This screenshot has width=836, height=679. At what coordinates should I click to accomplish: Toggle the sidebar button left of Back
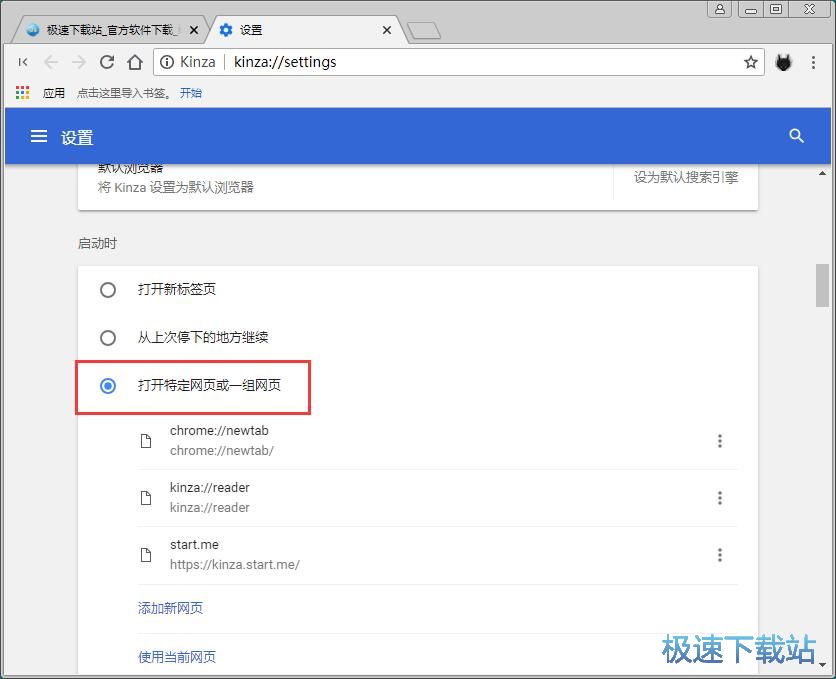(23, 62)
